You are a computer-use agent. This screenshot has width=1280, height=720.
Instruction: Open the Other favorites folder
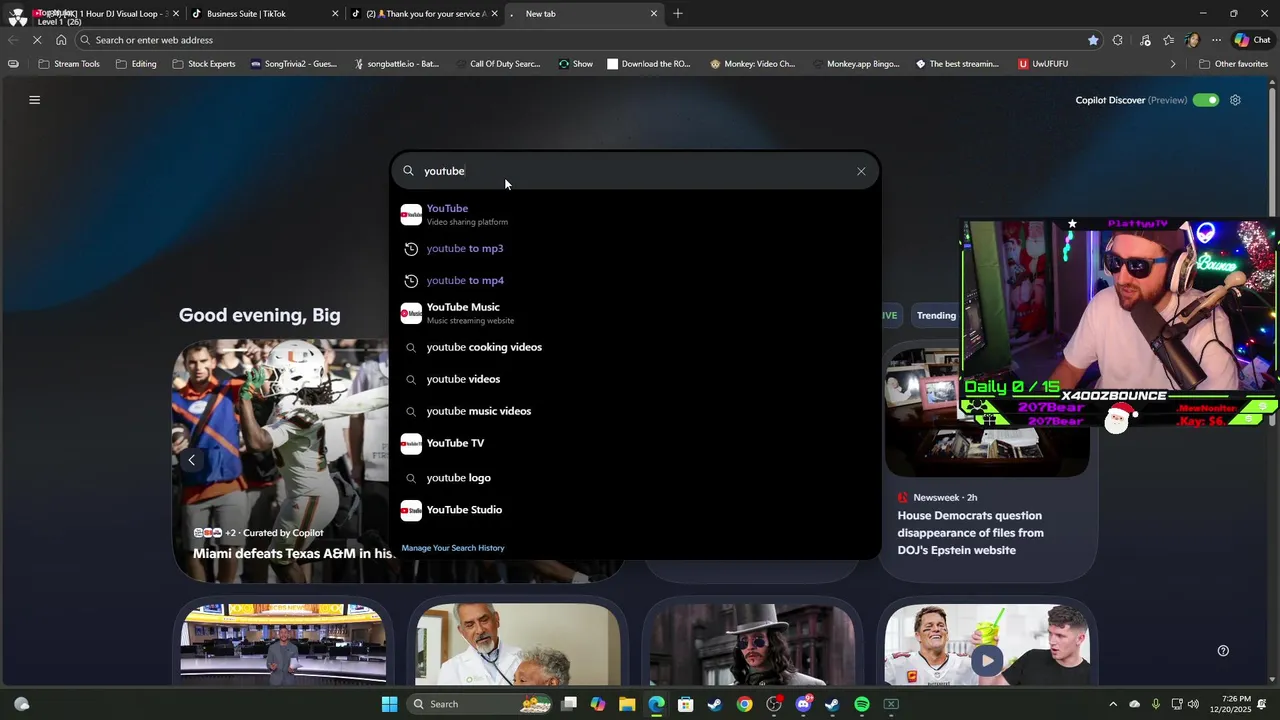[x=1233, y=64]
